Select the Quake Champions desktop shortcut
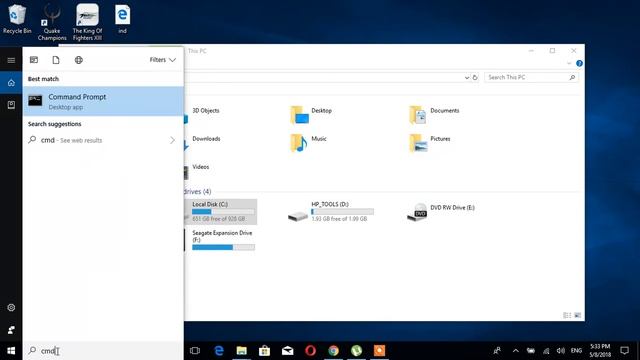Viewport: 640px width, 360px height. coord(52,22)
